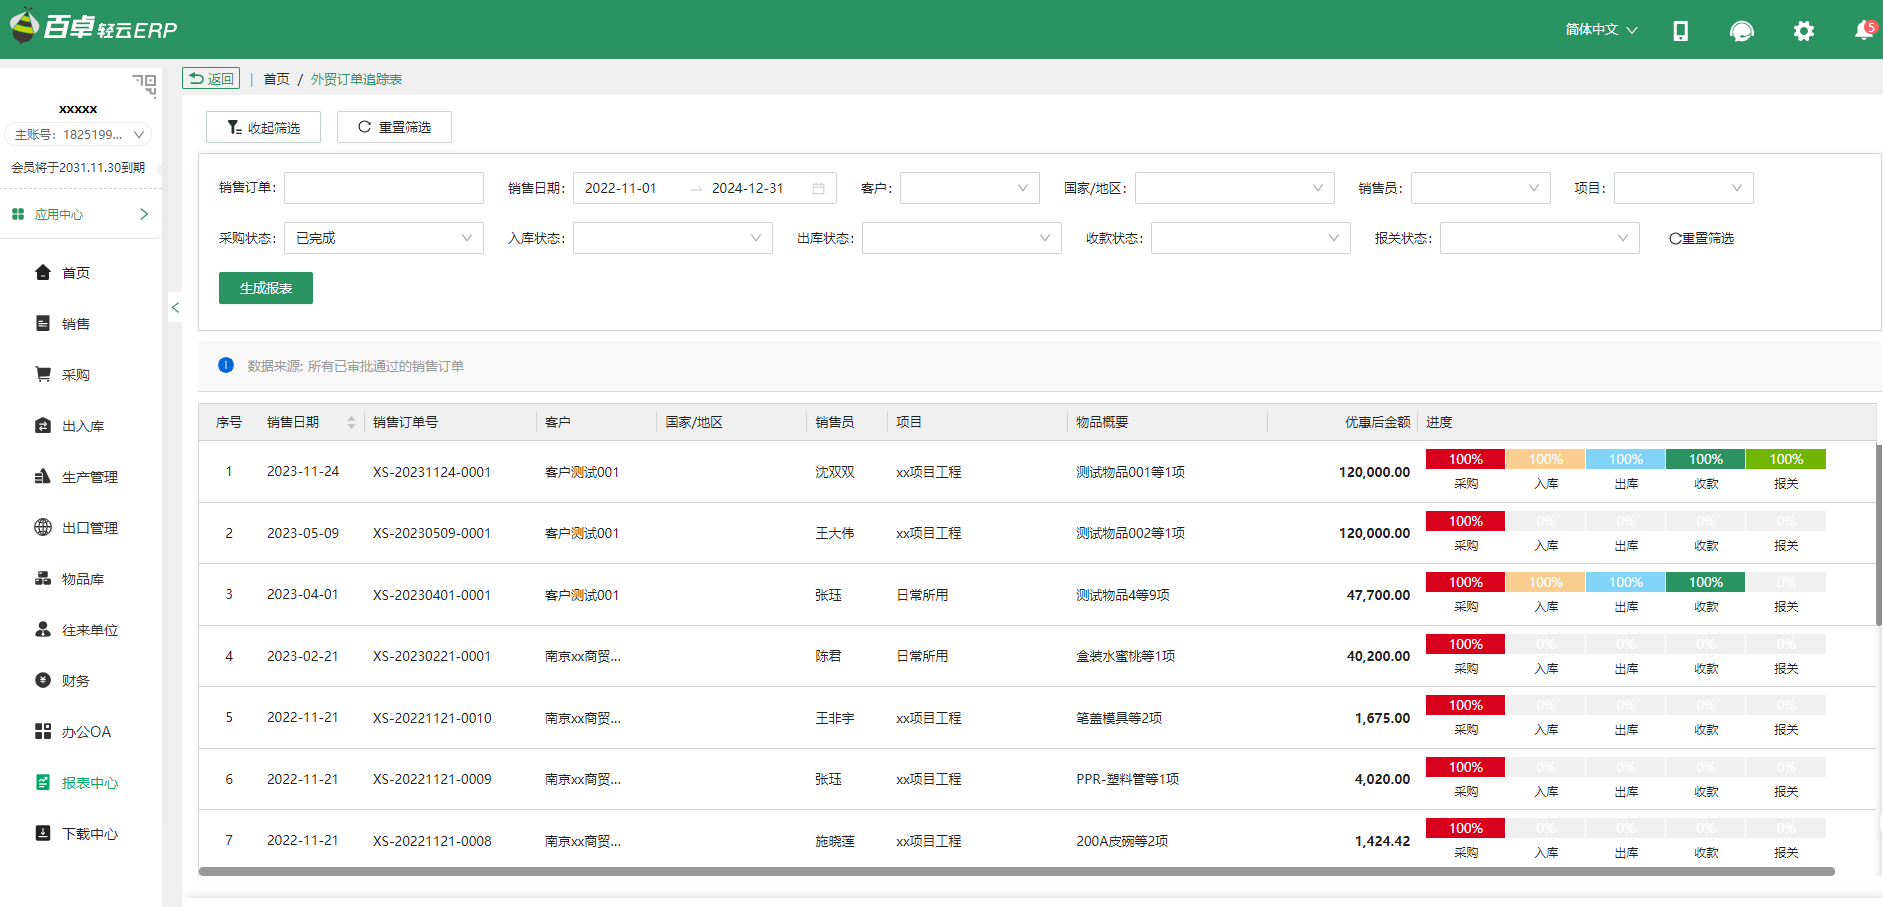Click order number XS-20230401-0001
The height and width of the screenshot is (907, 1883).
[432, 595]
